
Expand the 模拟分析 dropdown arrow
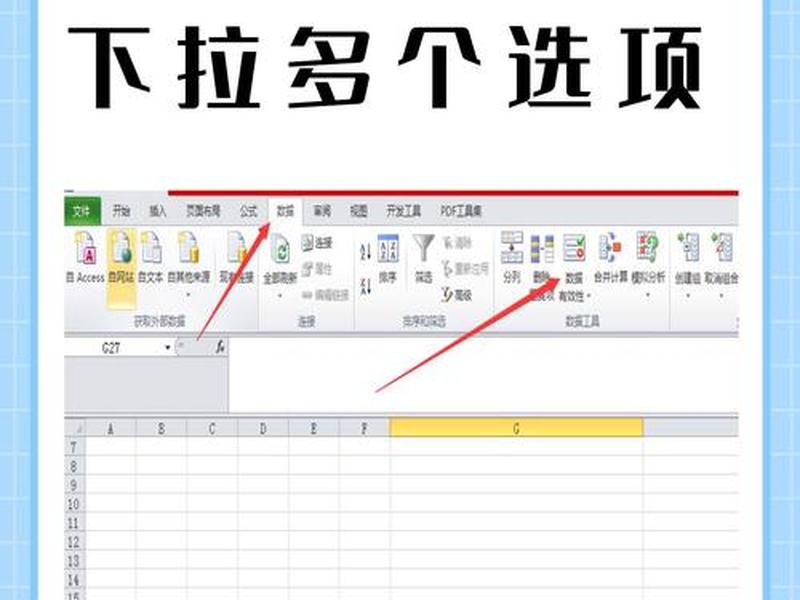point(648,295)
